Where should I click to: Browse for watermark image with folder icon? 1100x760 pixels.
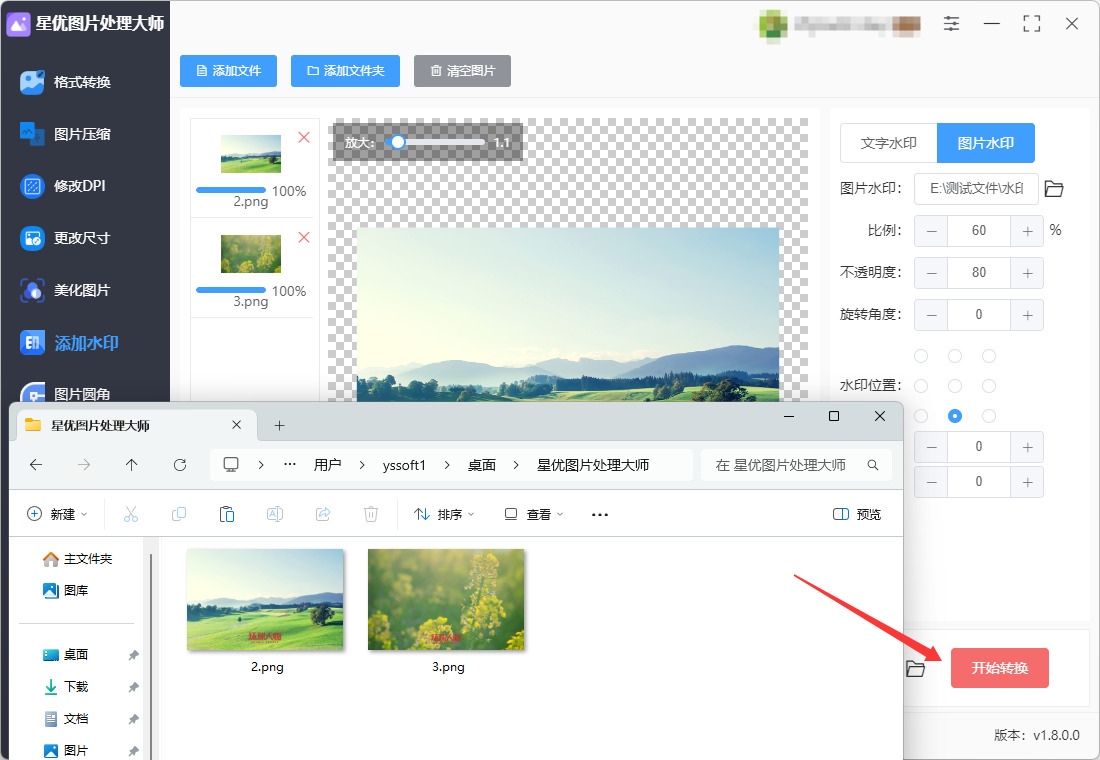[1054, 189]
